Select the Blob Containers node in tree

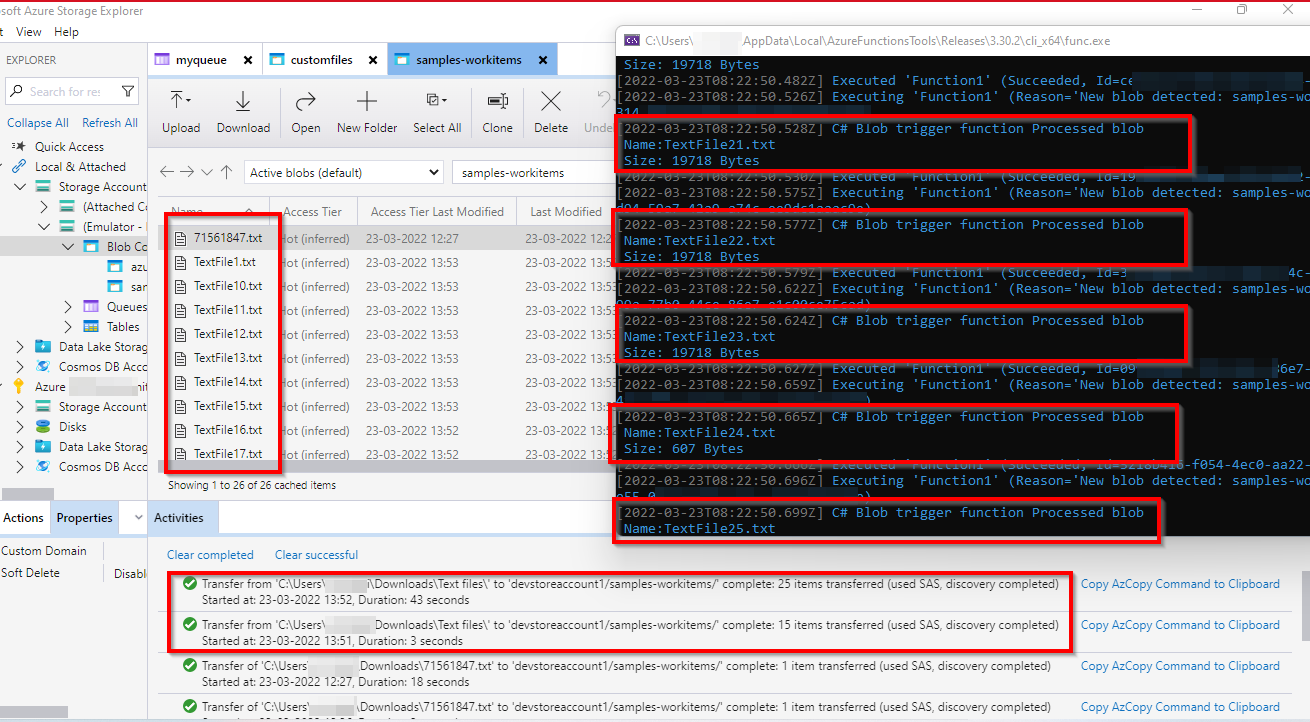115,247
